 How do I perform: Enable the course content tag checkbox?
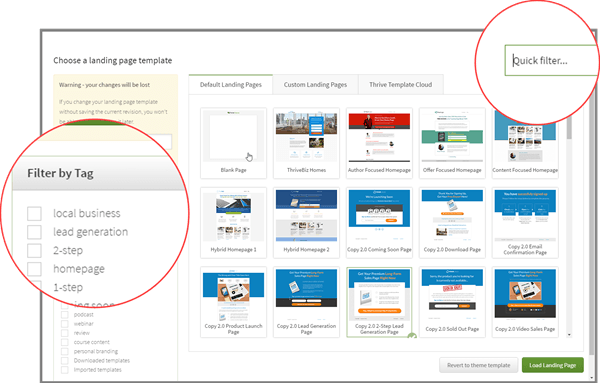coord(65,342)
